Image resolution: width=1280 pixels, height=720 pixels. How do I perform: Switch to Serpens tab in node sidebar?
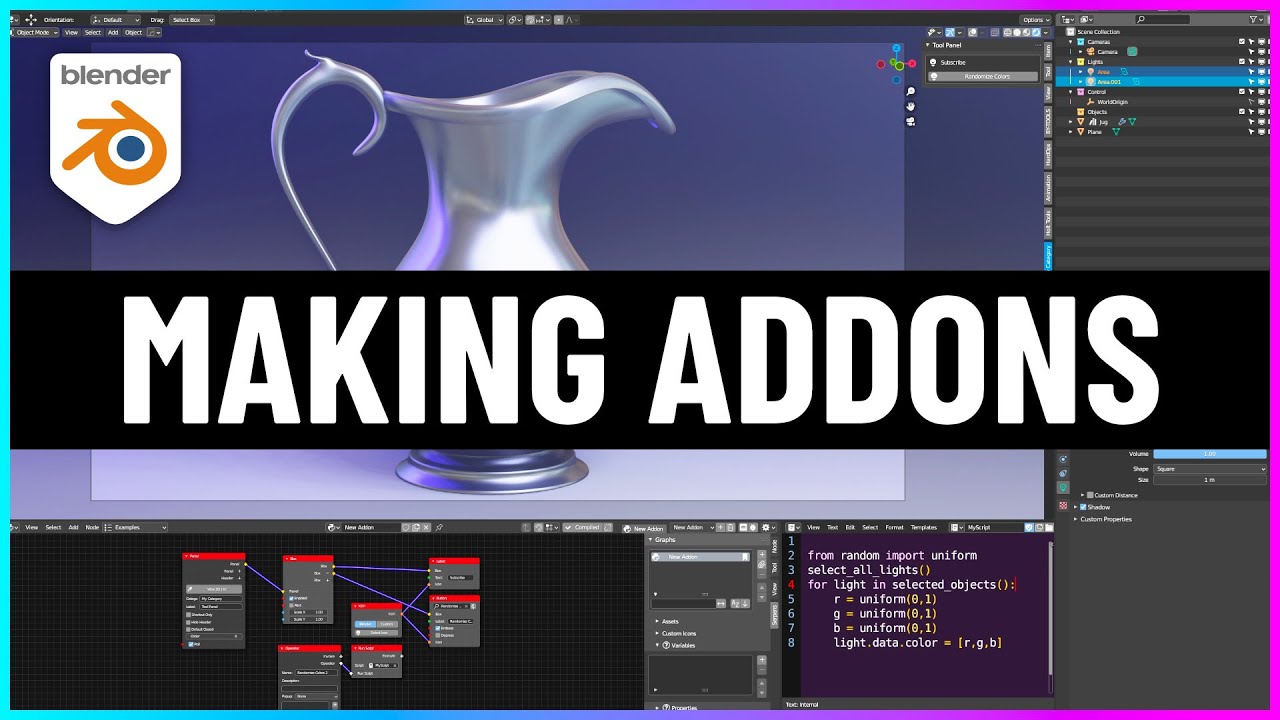tap(774, 615)
